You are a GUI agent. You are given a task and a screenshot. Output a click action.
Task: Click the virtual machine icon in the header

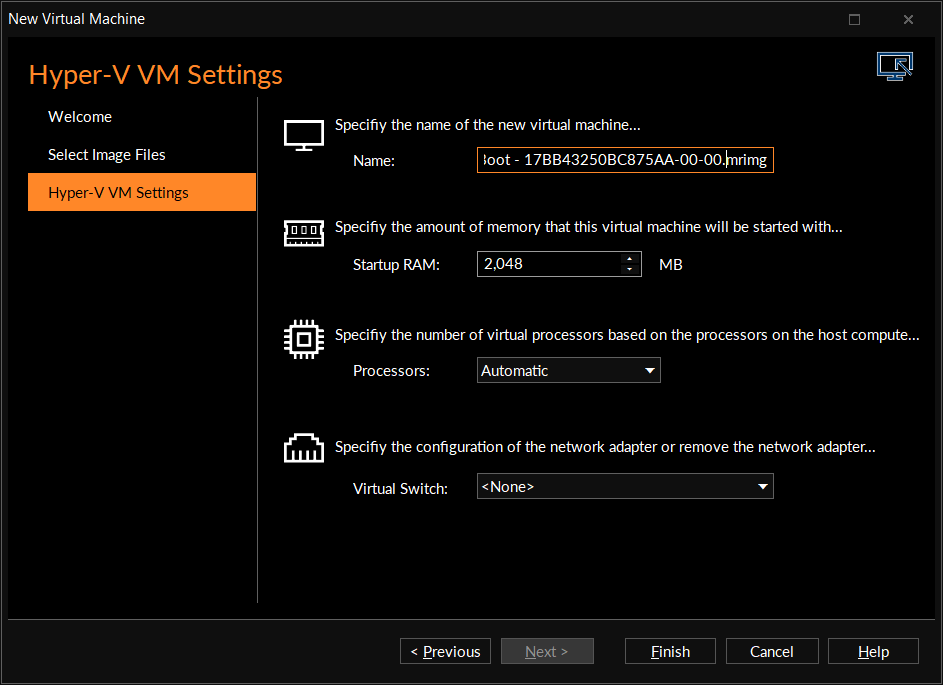[x=895, y=66]
